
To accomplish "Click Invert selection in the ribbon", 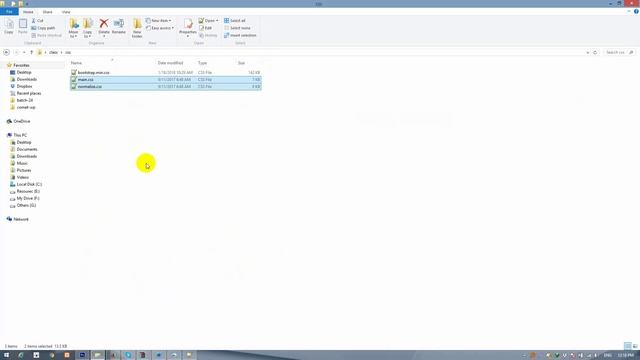I will tap(240, 35).
